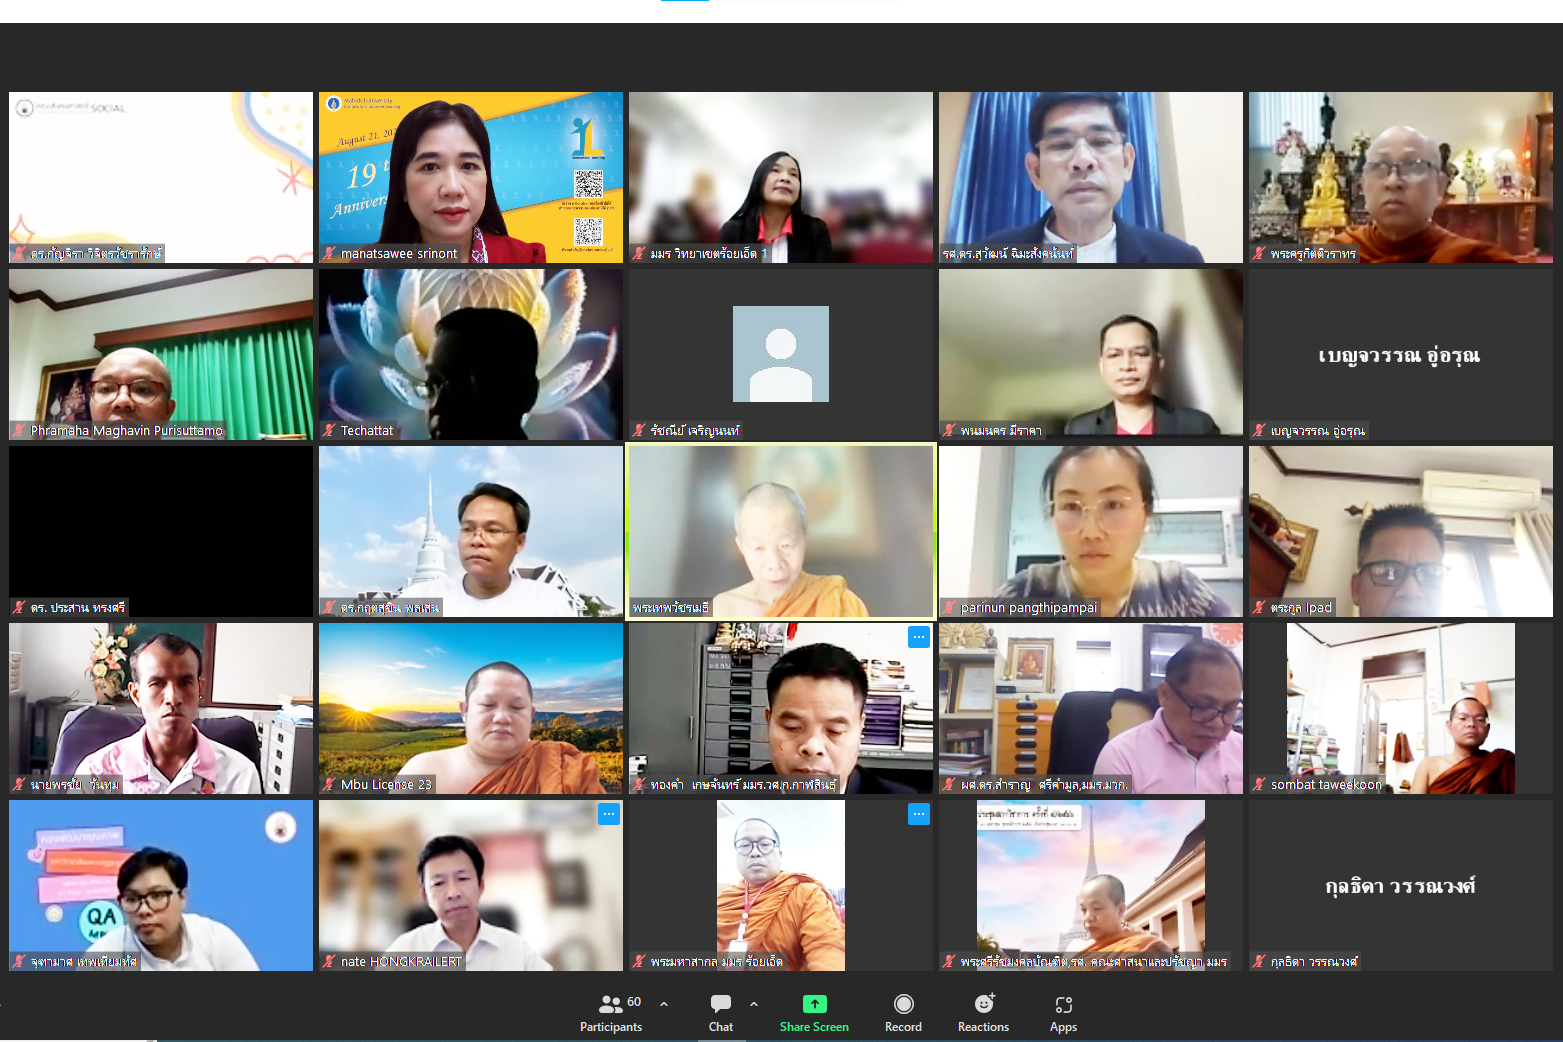Open the Apps panel
This screenshot has height=1042, width=1563.
tap(1063, 1012)
